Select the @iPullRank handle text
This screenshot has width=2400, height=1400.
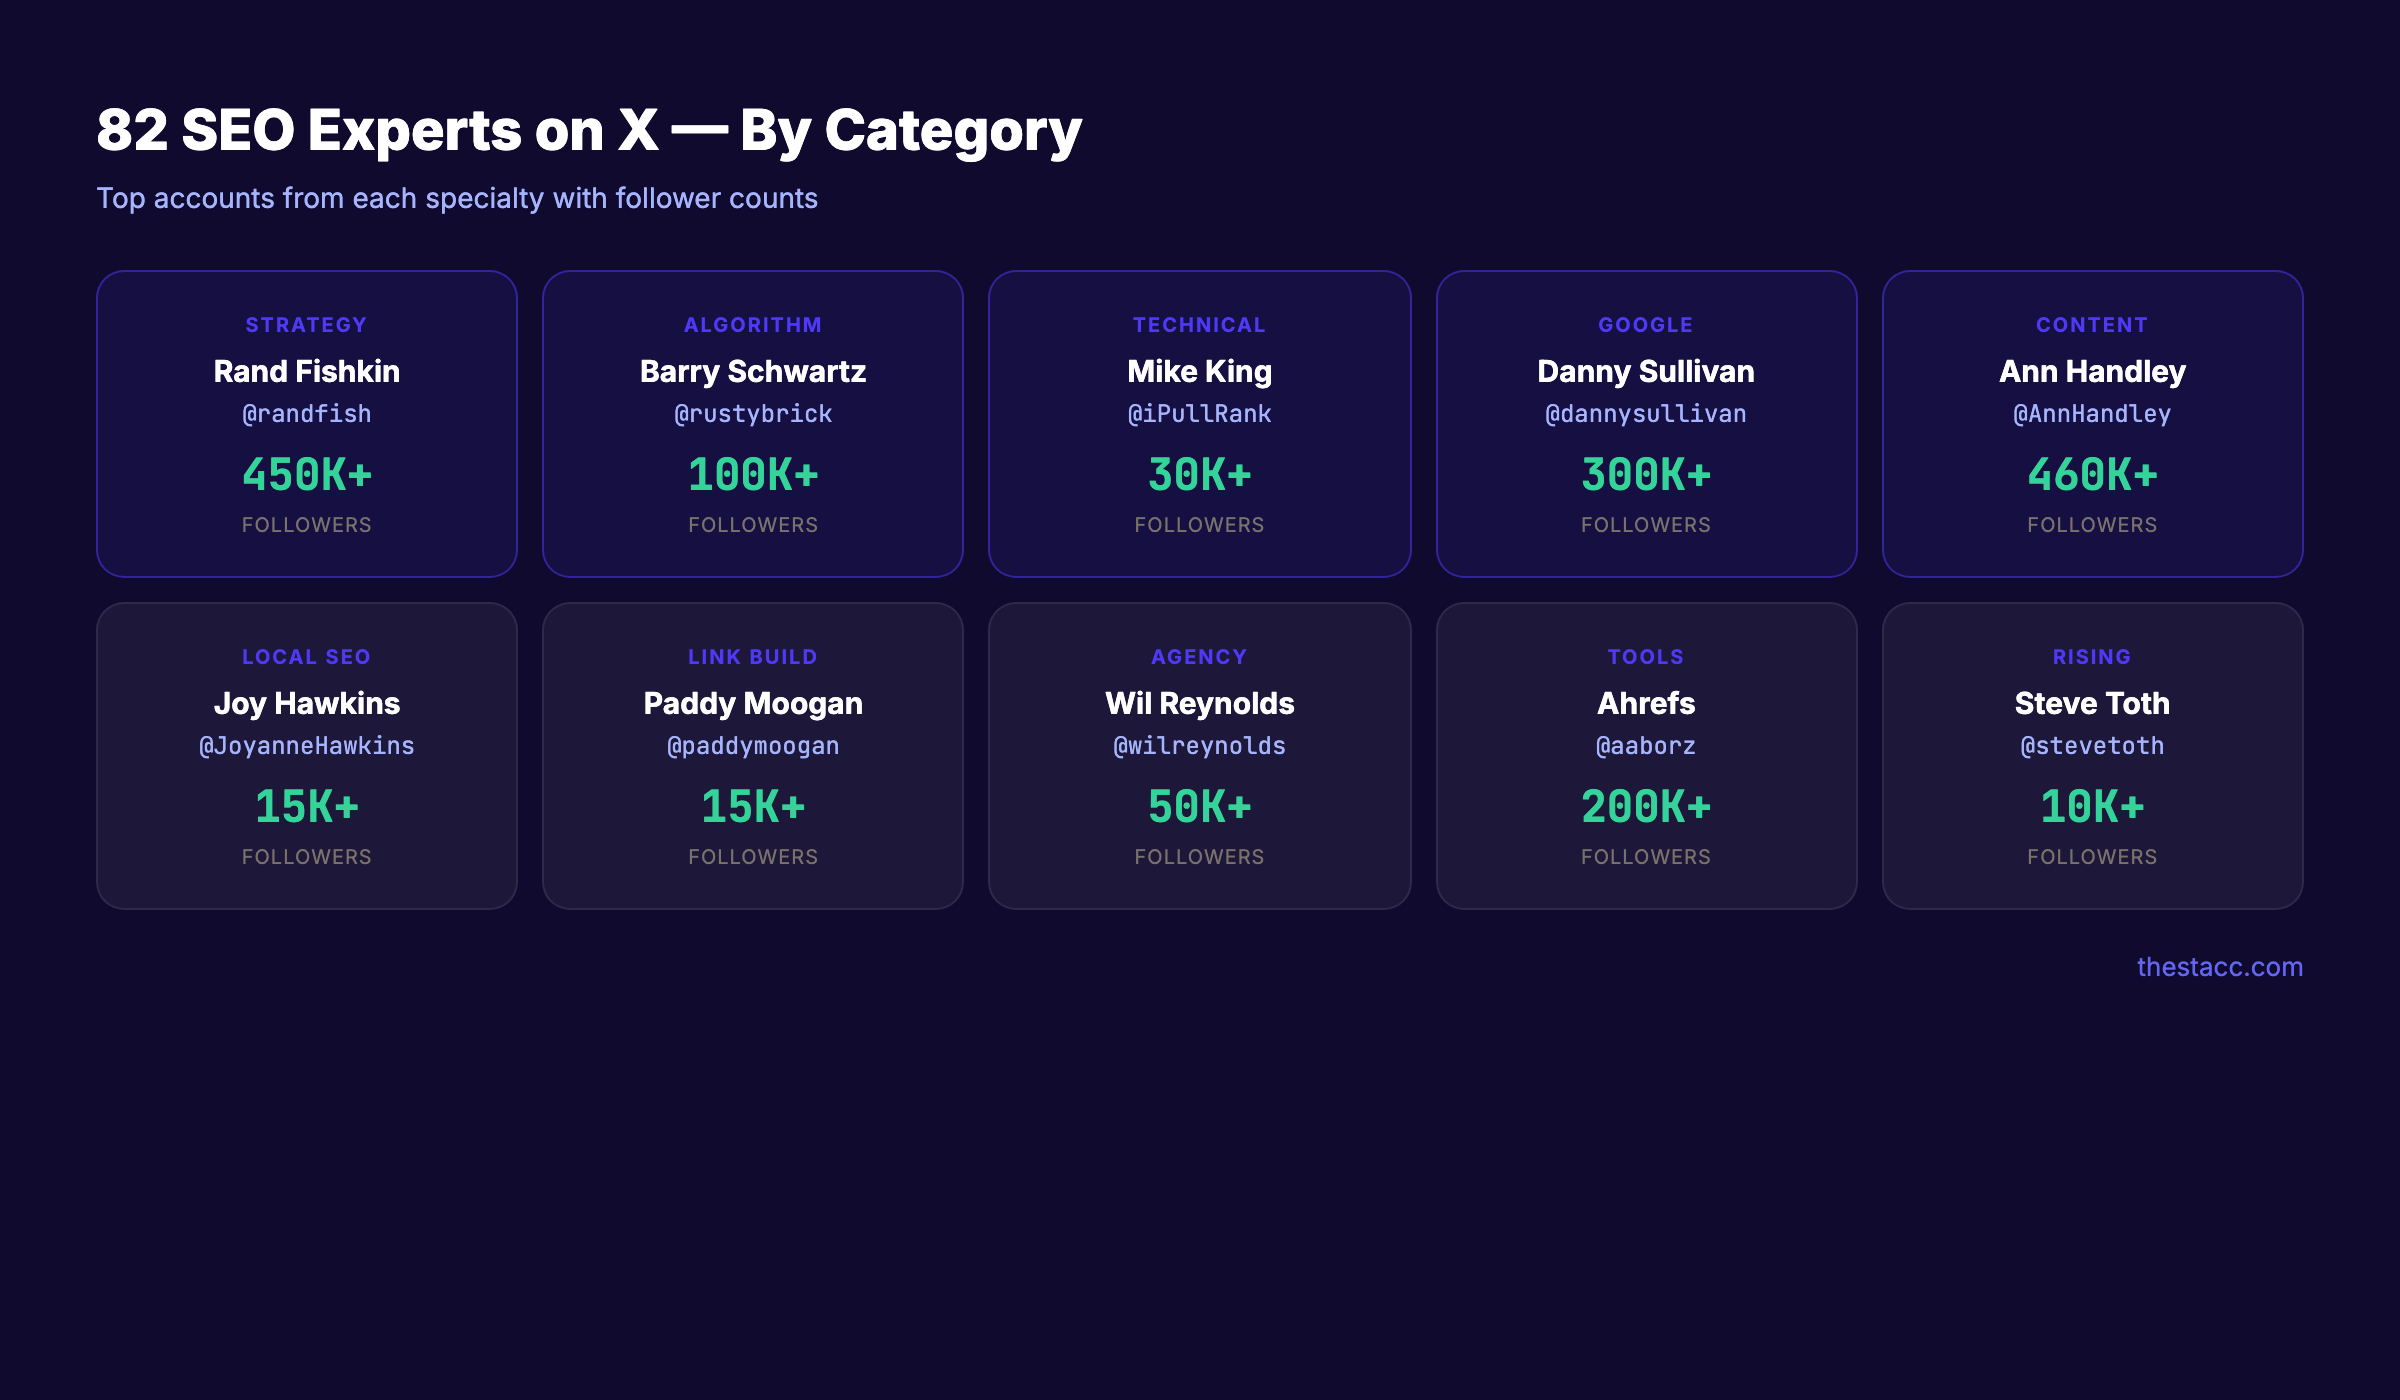coord(1199,414)
